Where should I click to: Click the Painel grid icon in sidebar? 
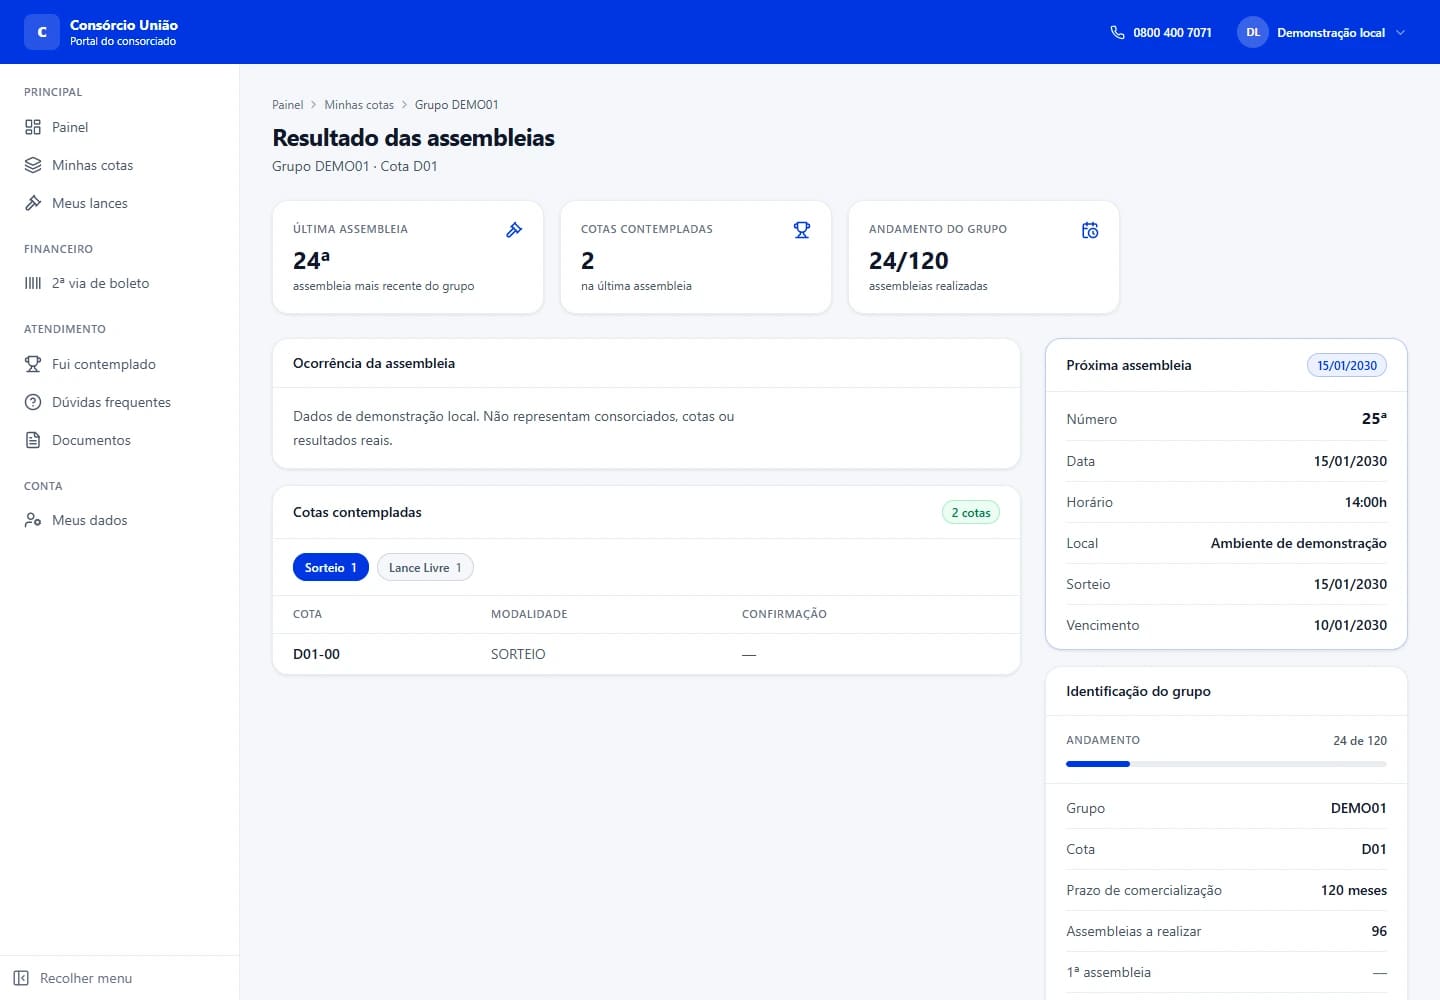(33, 127)
